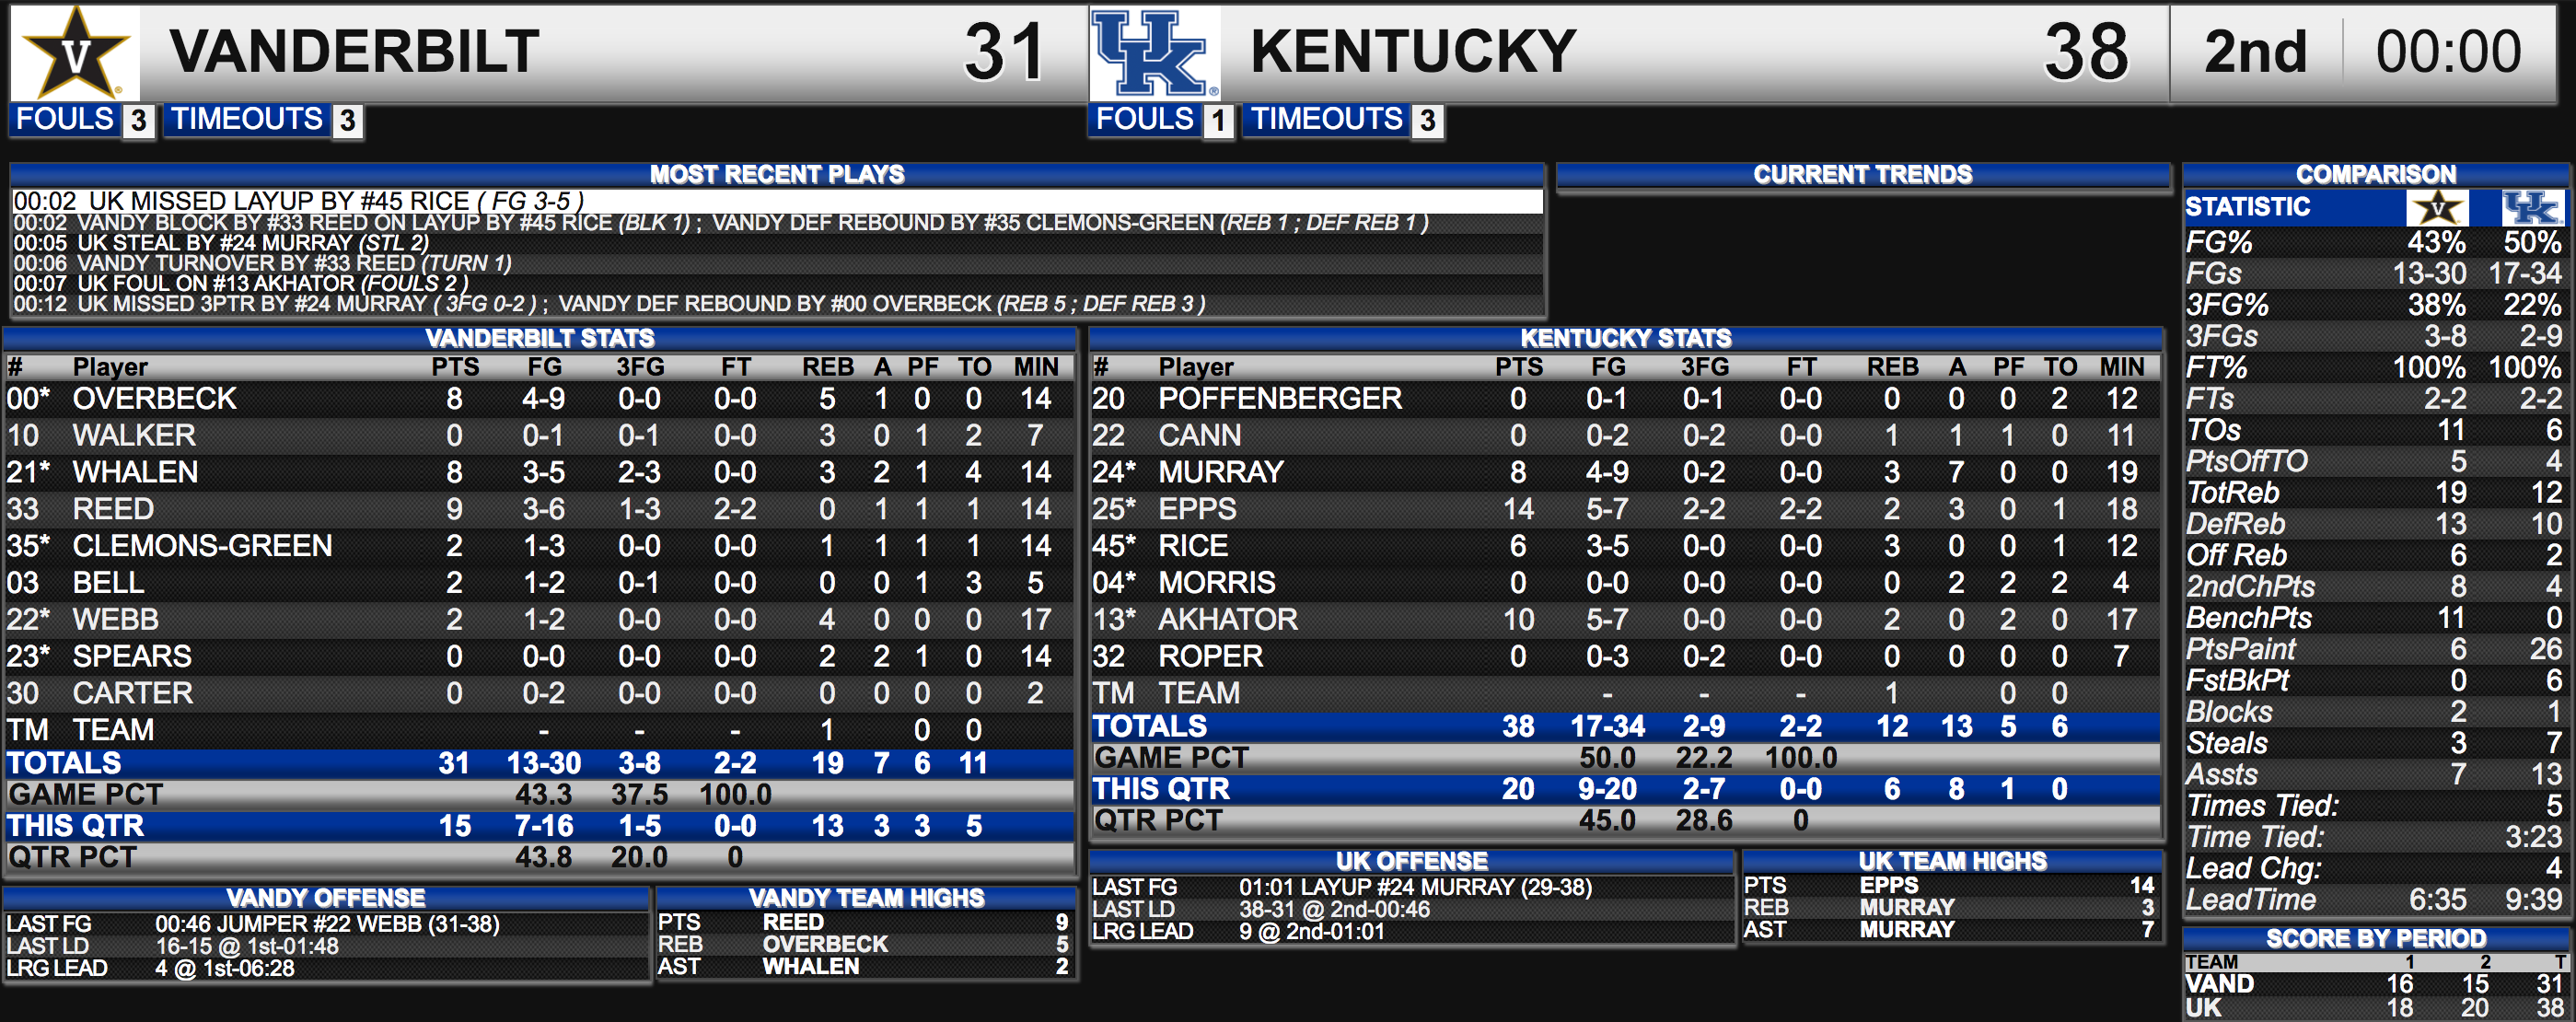The height and width of the screenshot is (1022, 2576).
Task: Select the PtsPaint comparison row
Action: coord(2375,649)
